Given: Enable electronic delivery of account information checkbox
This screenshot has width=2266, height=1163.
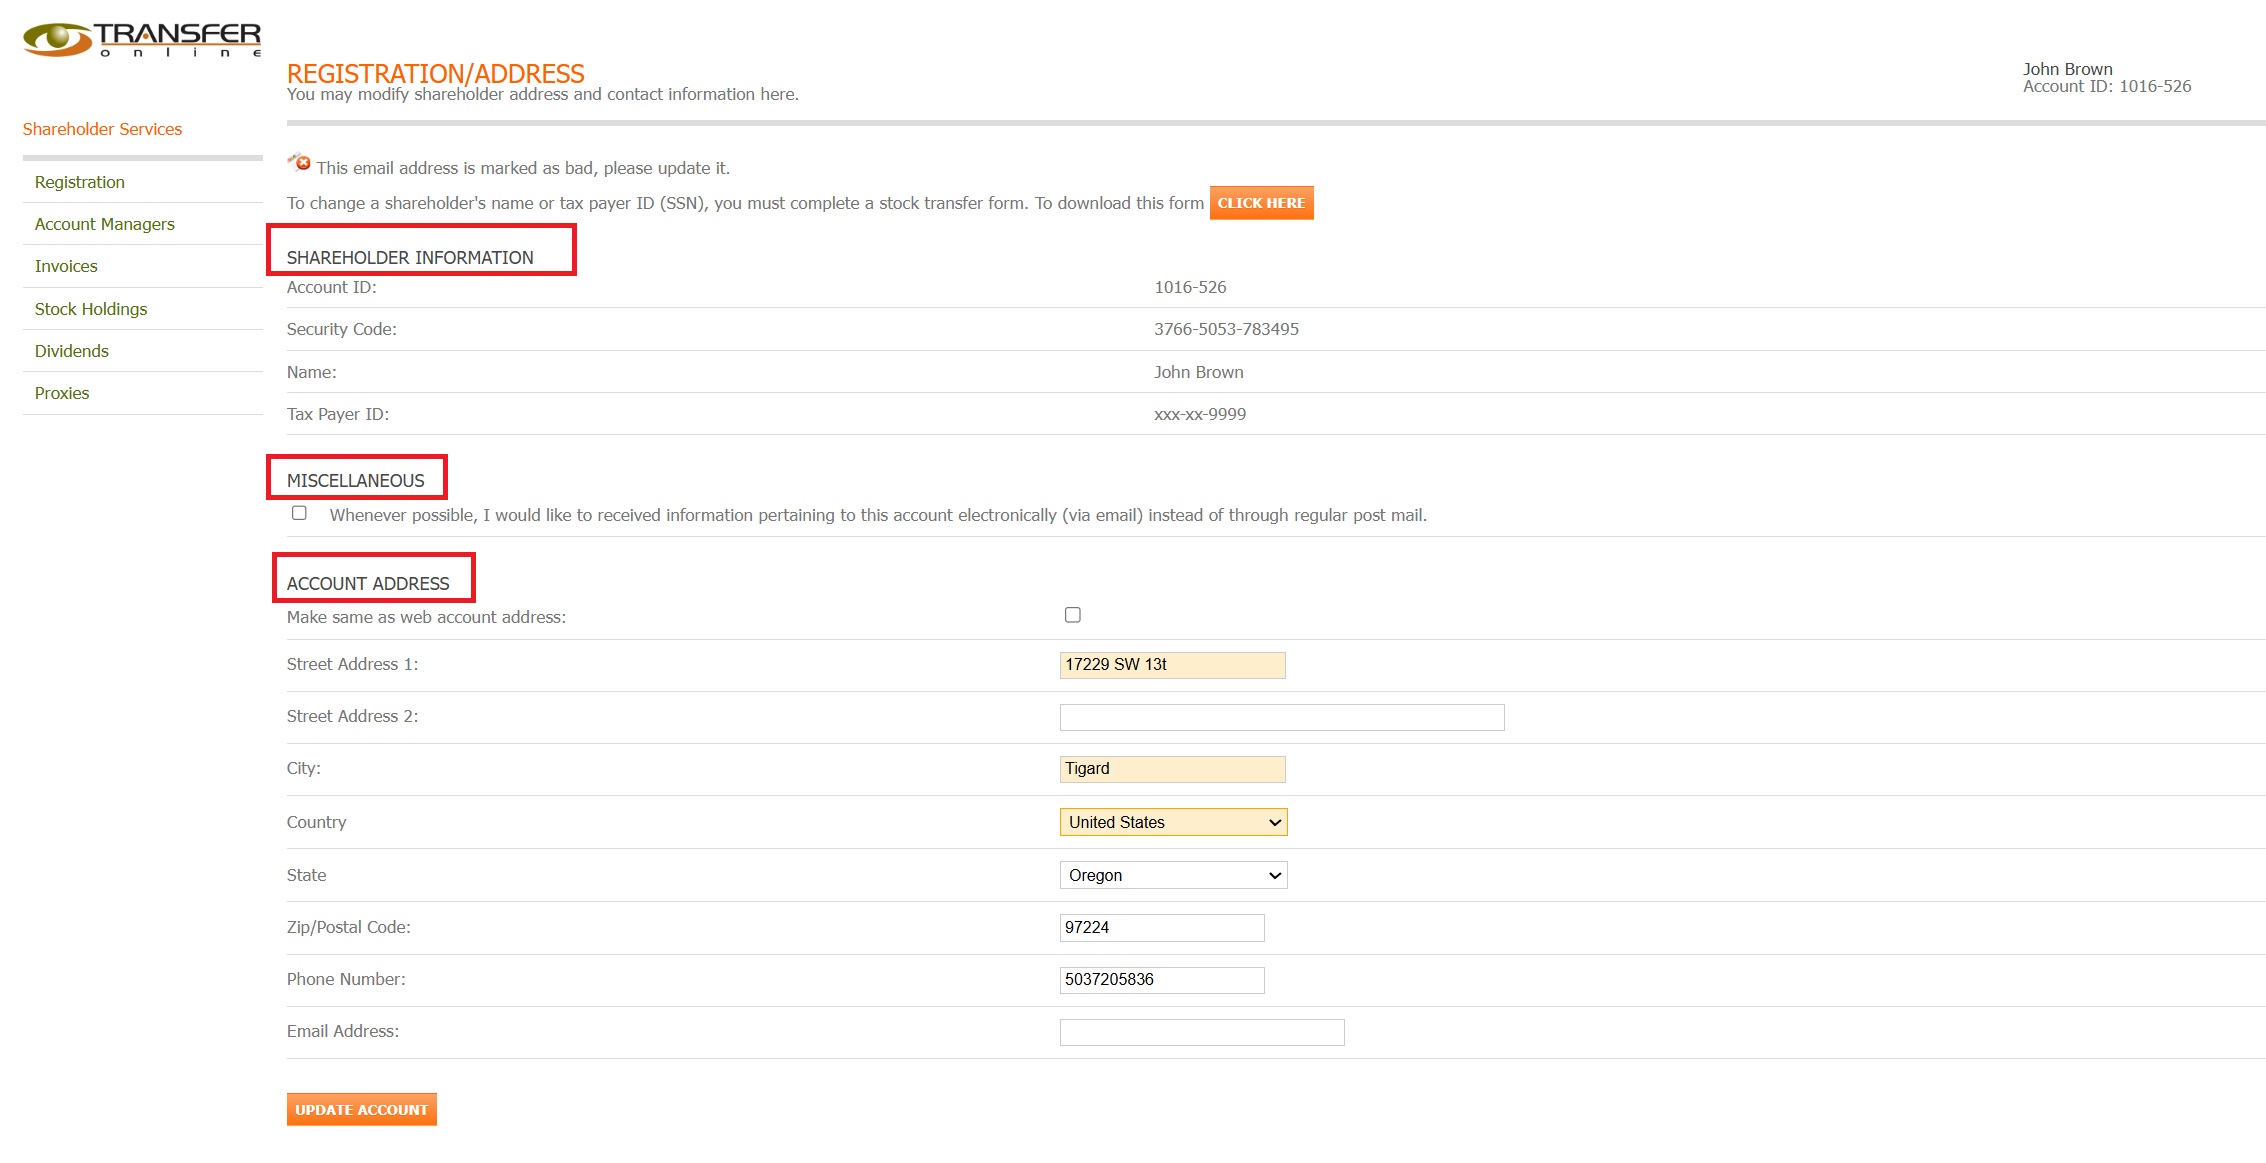Looking at the screenshot, I should tap(299, 513).
